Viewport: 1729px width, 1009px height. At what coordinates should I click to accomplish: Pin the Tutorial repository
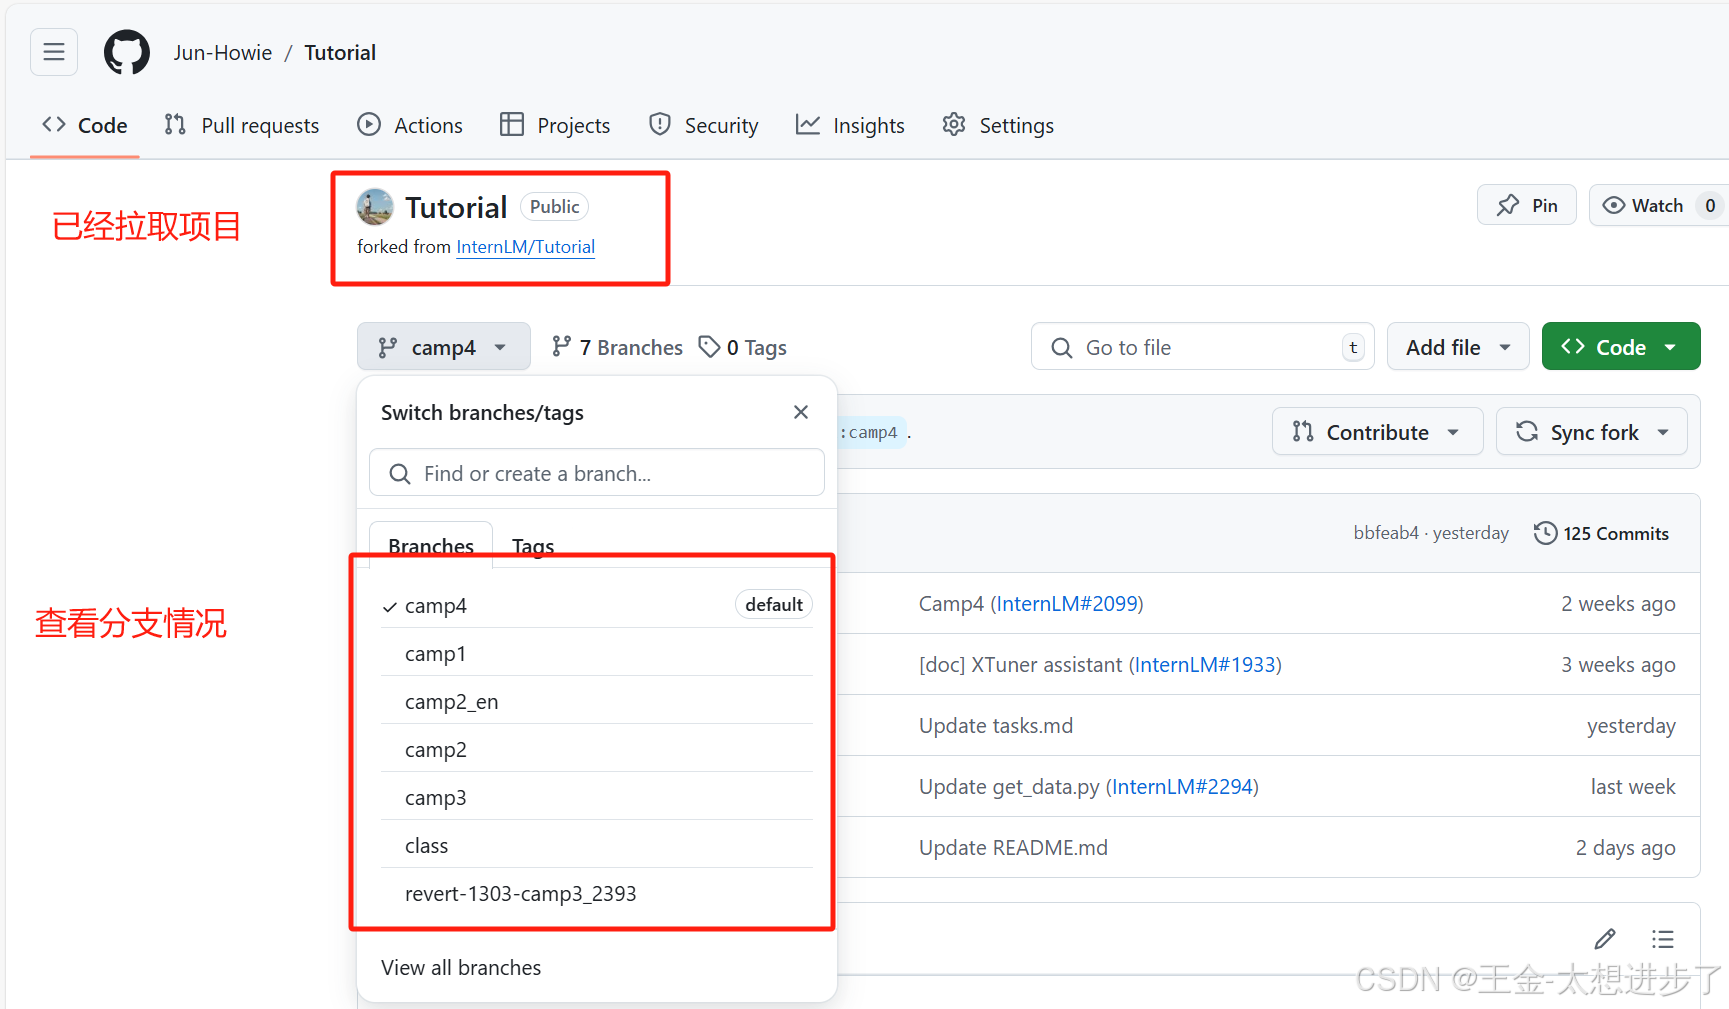[1527, 205]
